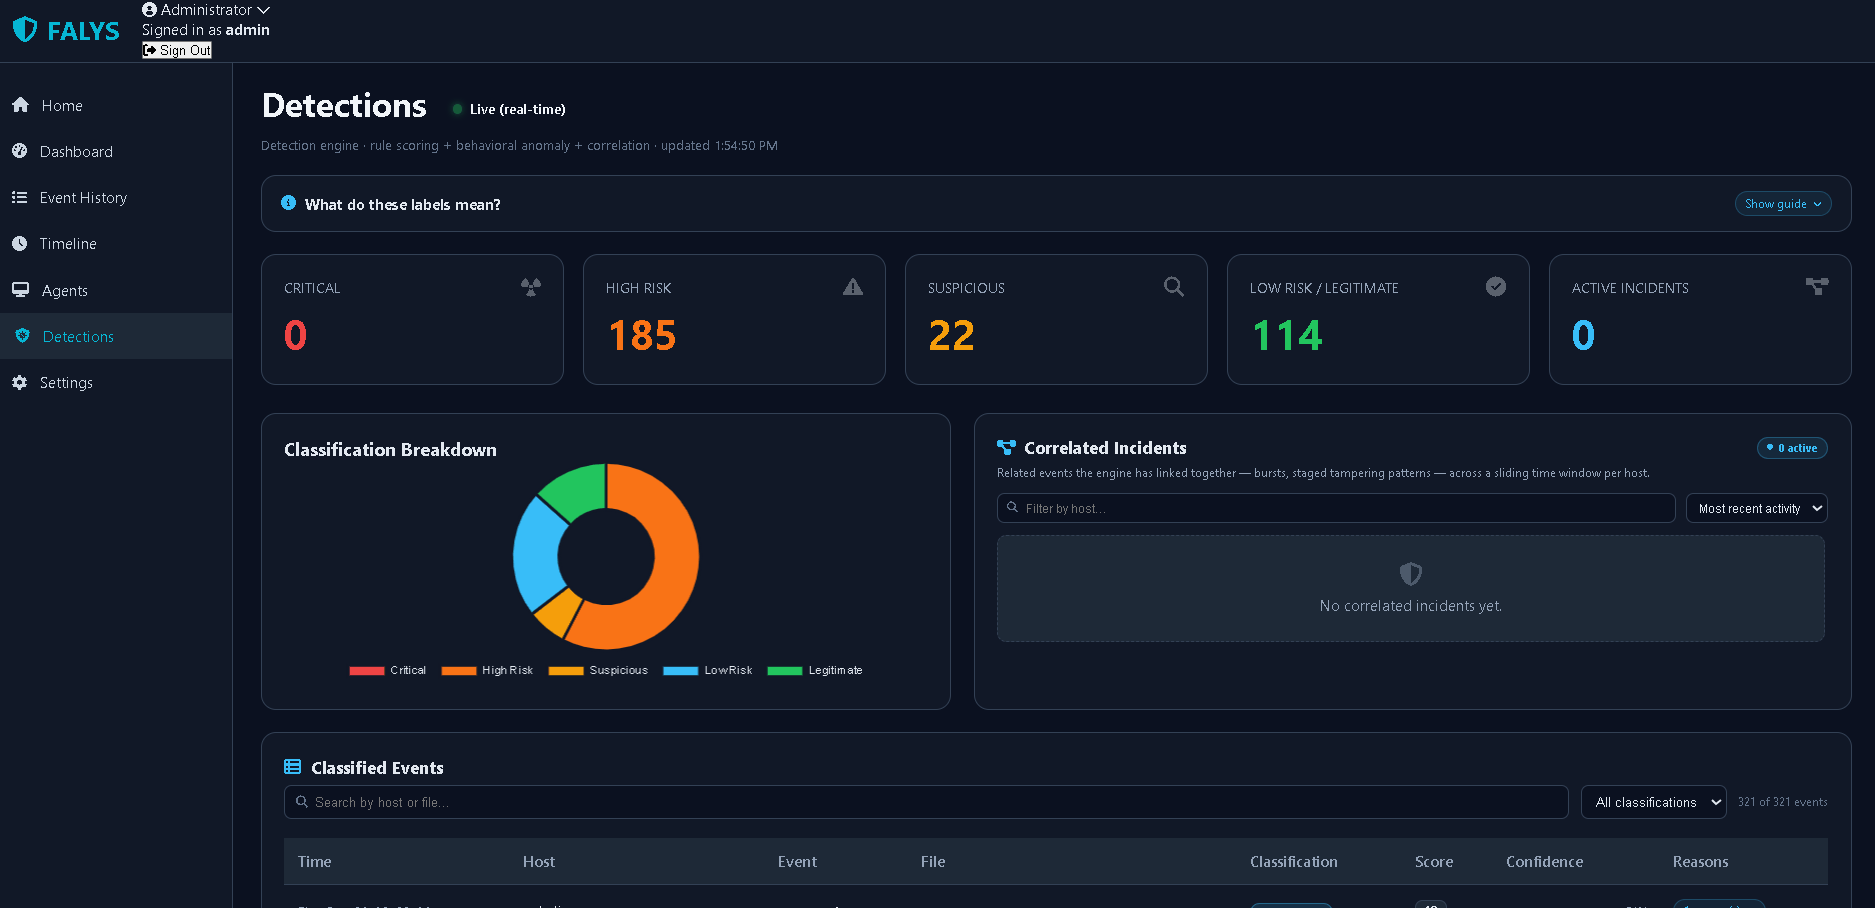Click the warning triangle on High Risk card
This screenshot has width=1875, height=908.
pyautogui.click(x=853, y=287)
